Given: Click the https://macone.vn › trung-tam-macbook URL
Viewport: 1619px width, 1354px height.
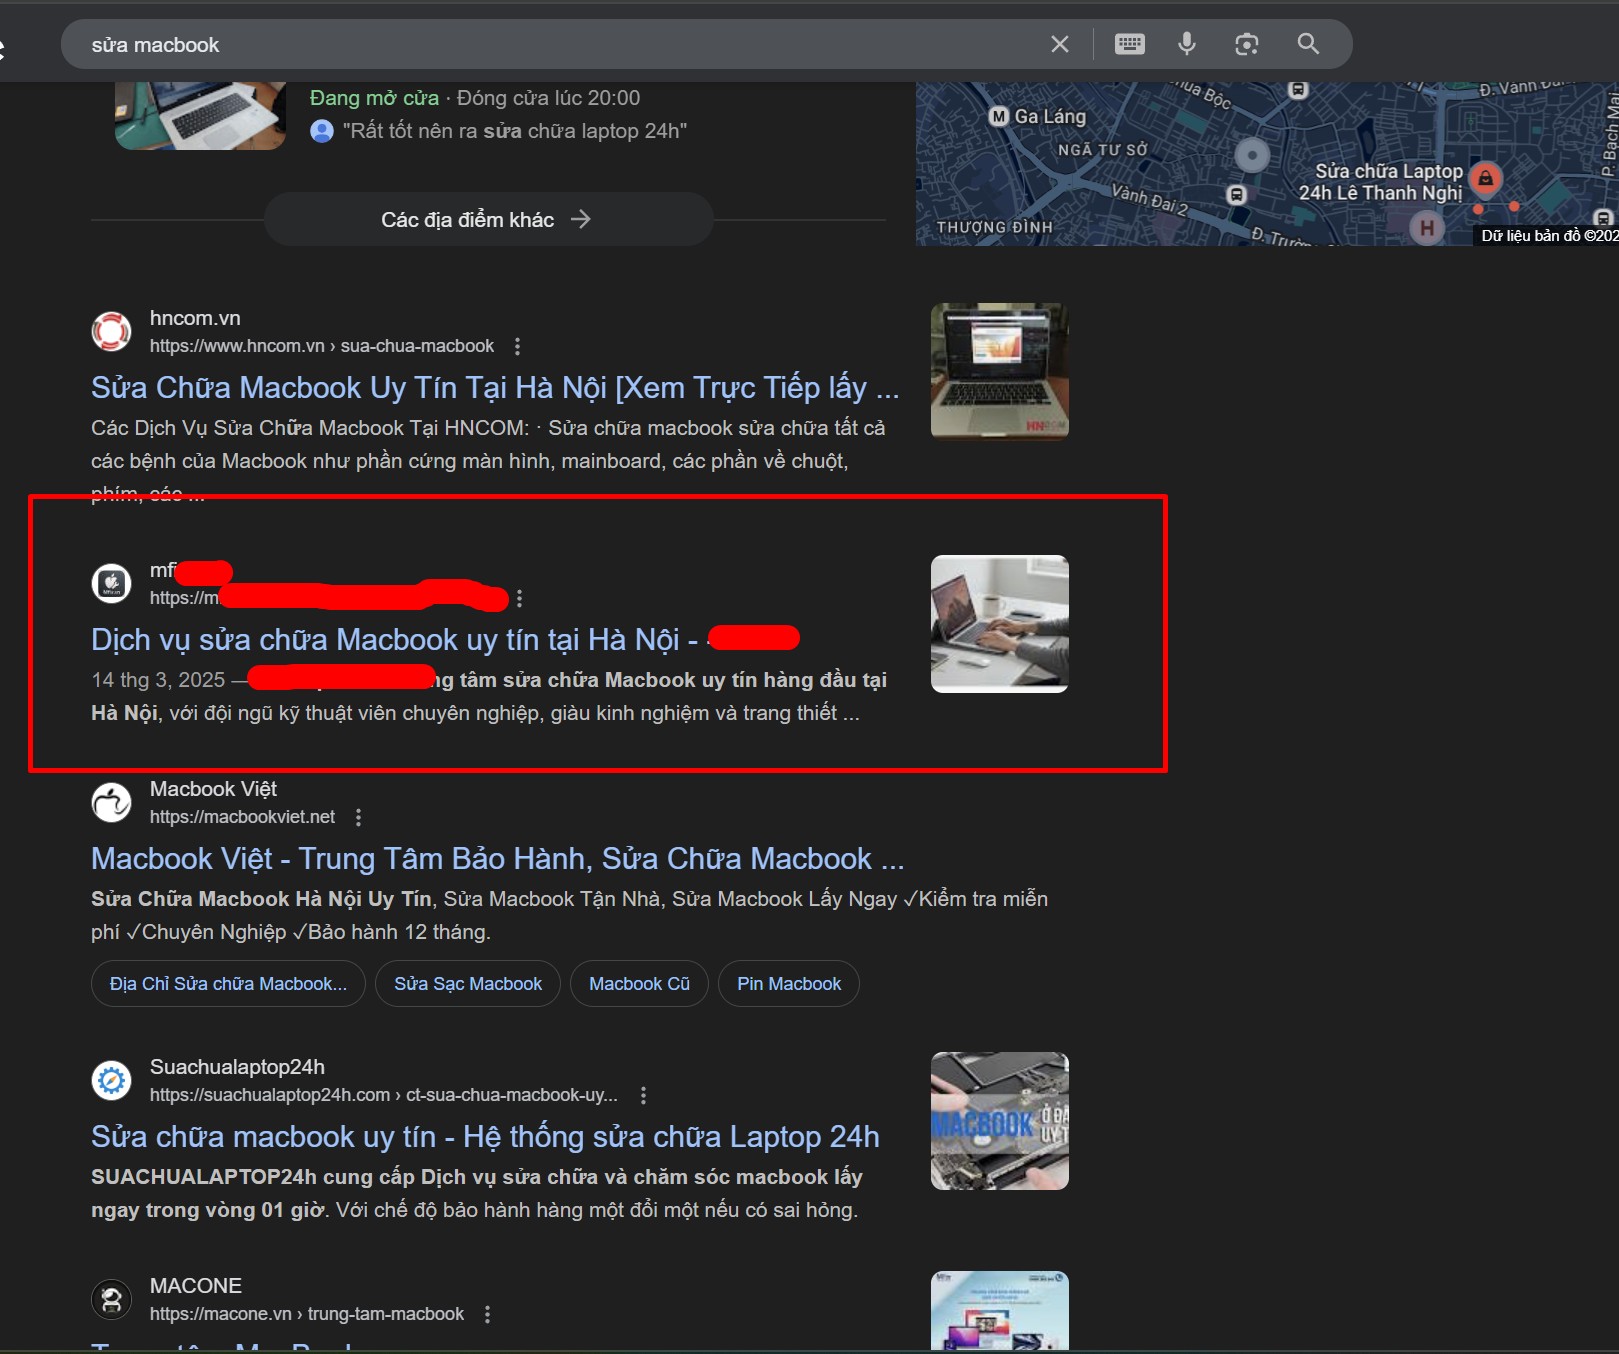Looking at the screenshot, I should click(x=307, y=1314).
